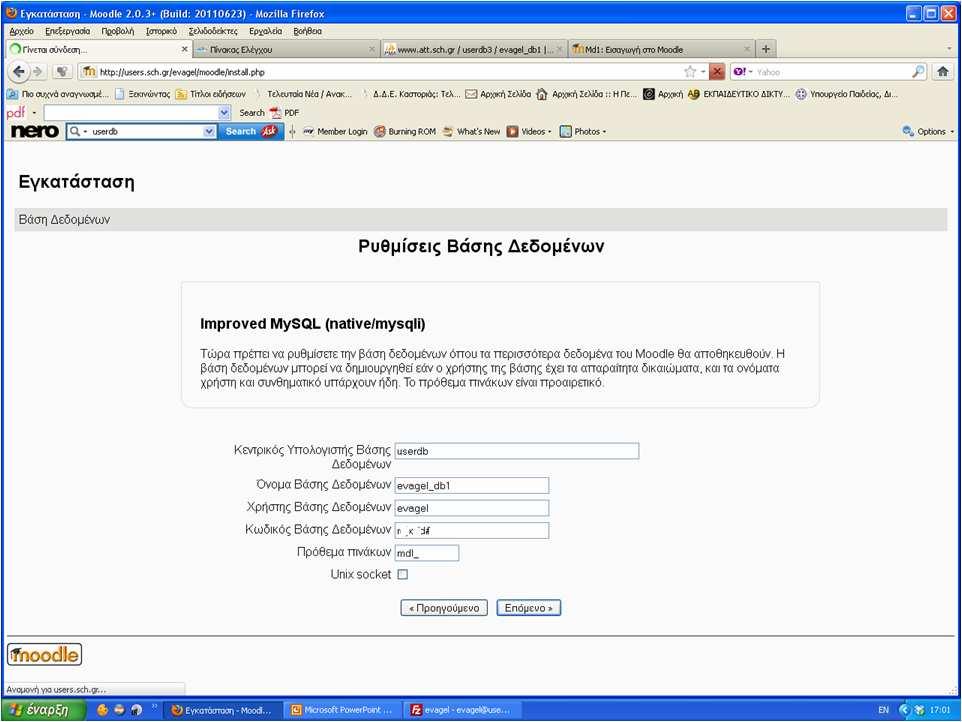The width and height of the screenshot is (962, 722).
Task: Close the 'Γίνεται σύνδεση' tab
Action: [184, 49]
